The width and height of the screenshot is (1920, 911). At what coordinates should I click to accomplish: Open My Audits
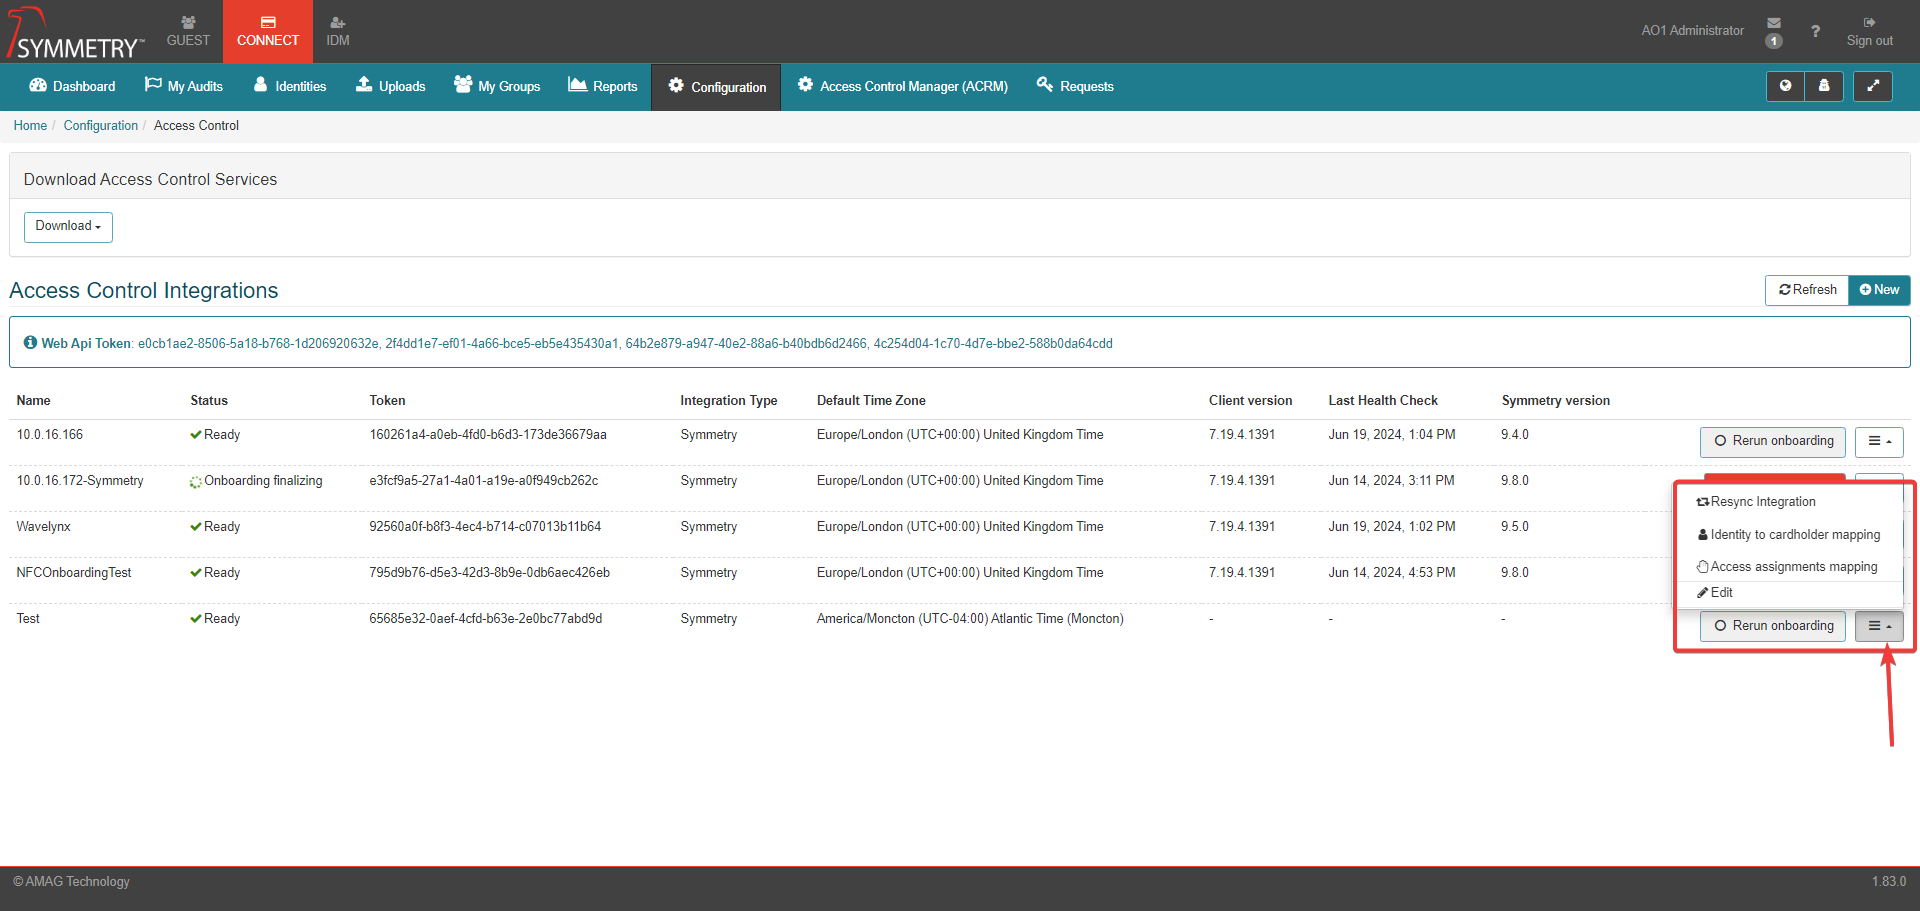click(x=184, y=86)
